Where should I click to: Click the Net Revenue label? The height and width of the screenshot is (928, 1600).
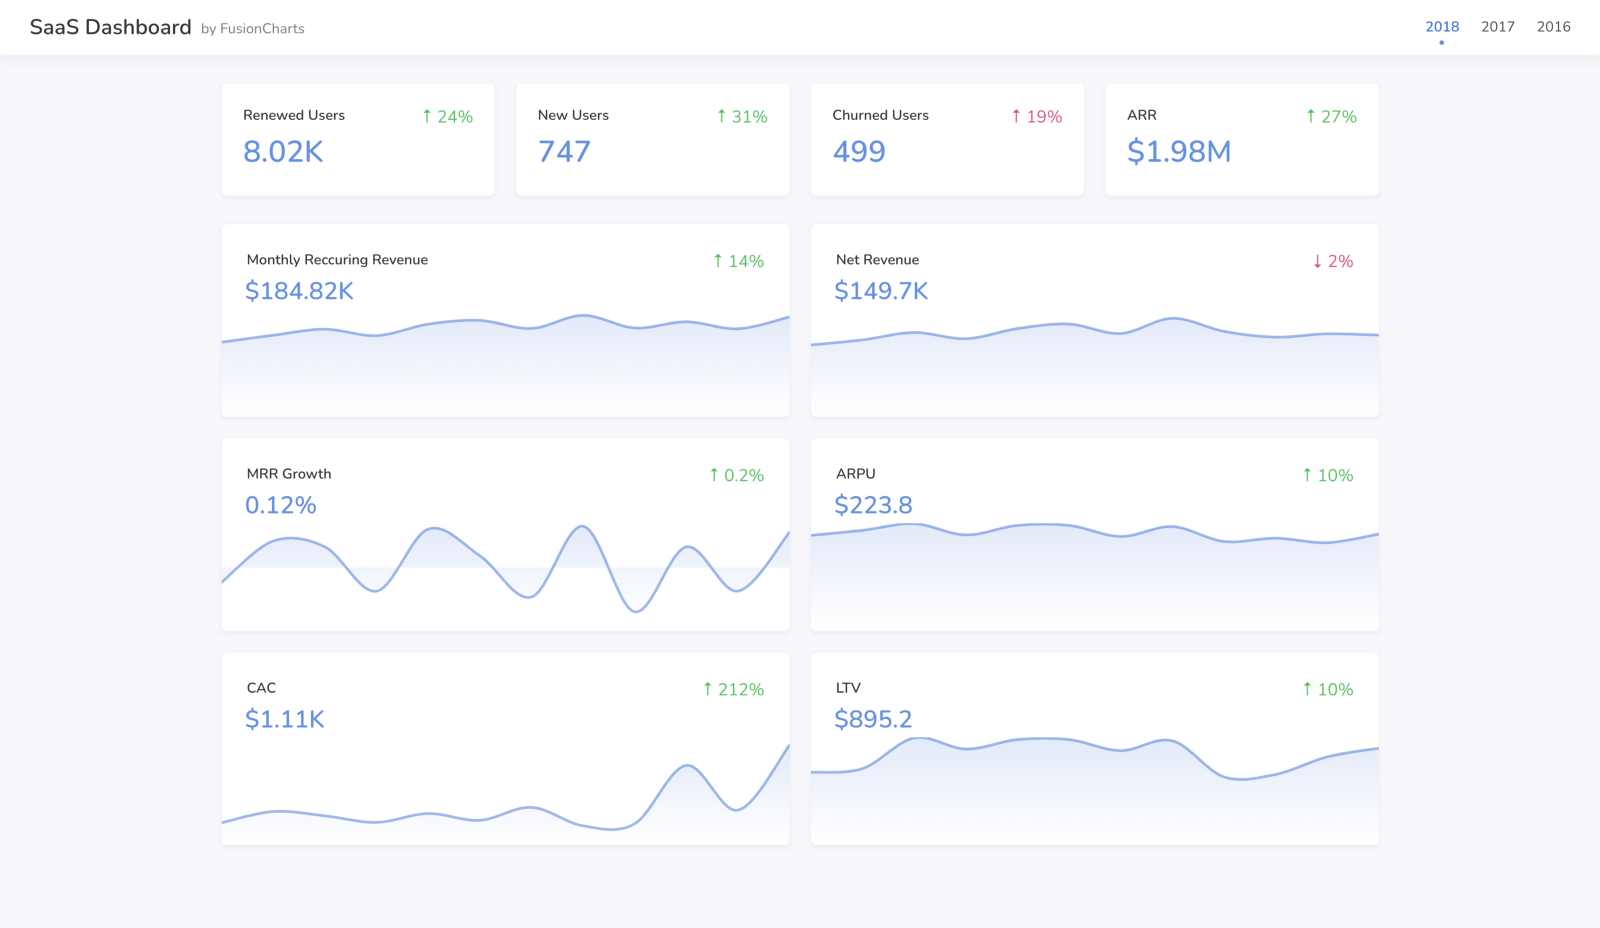877,259
